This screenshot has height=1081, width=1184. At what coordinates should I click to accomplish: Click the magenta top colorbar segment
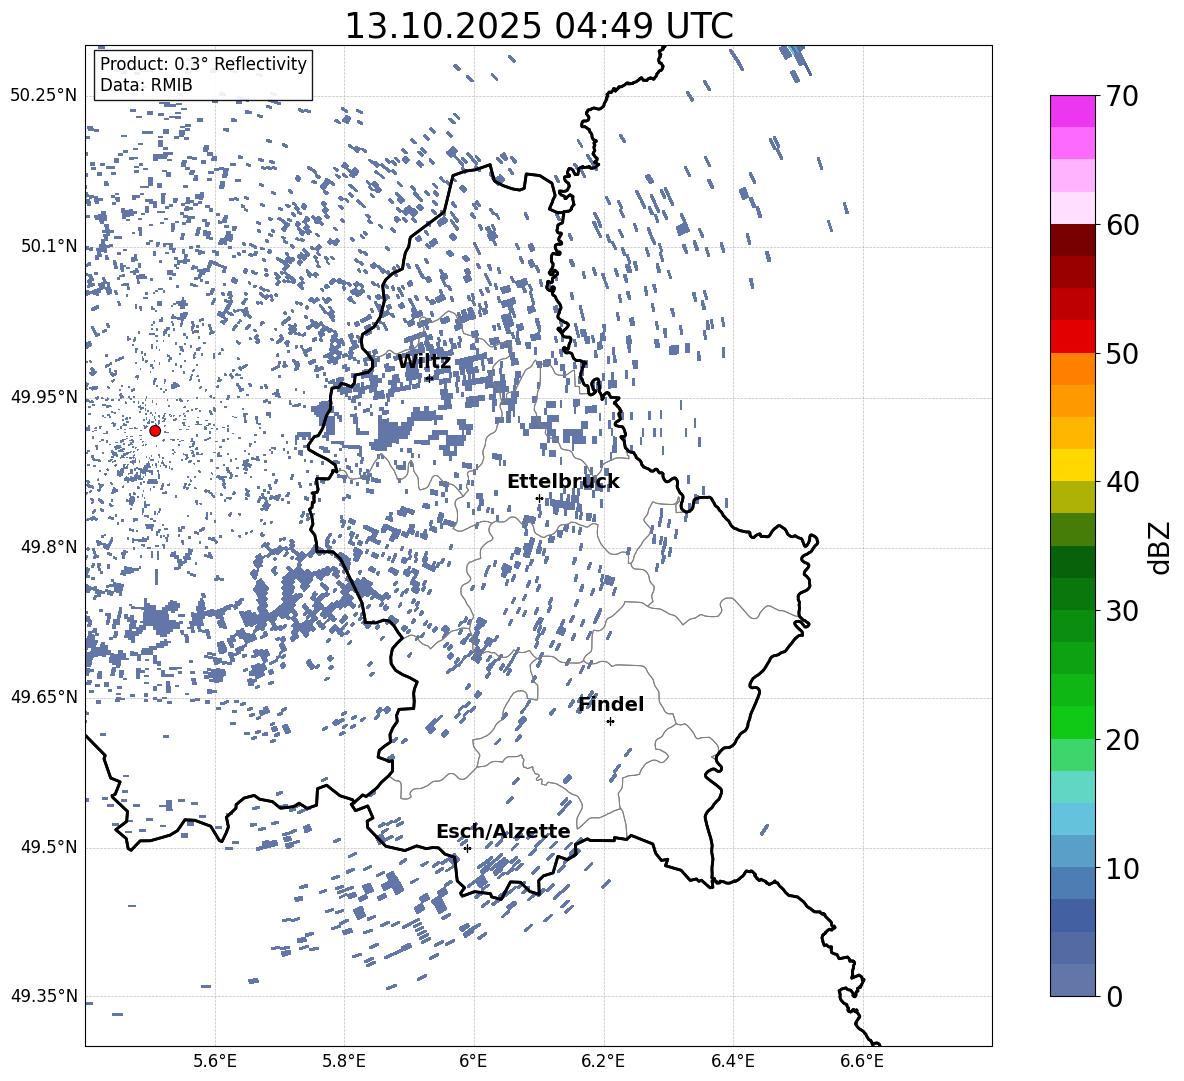[1072, 111]
